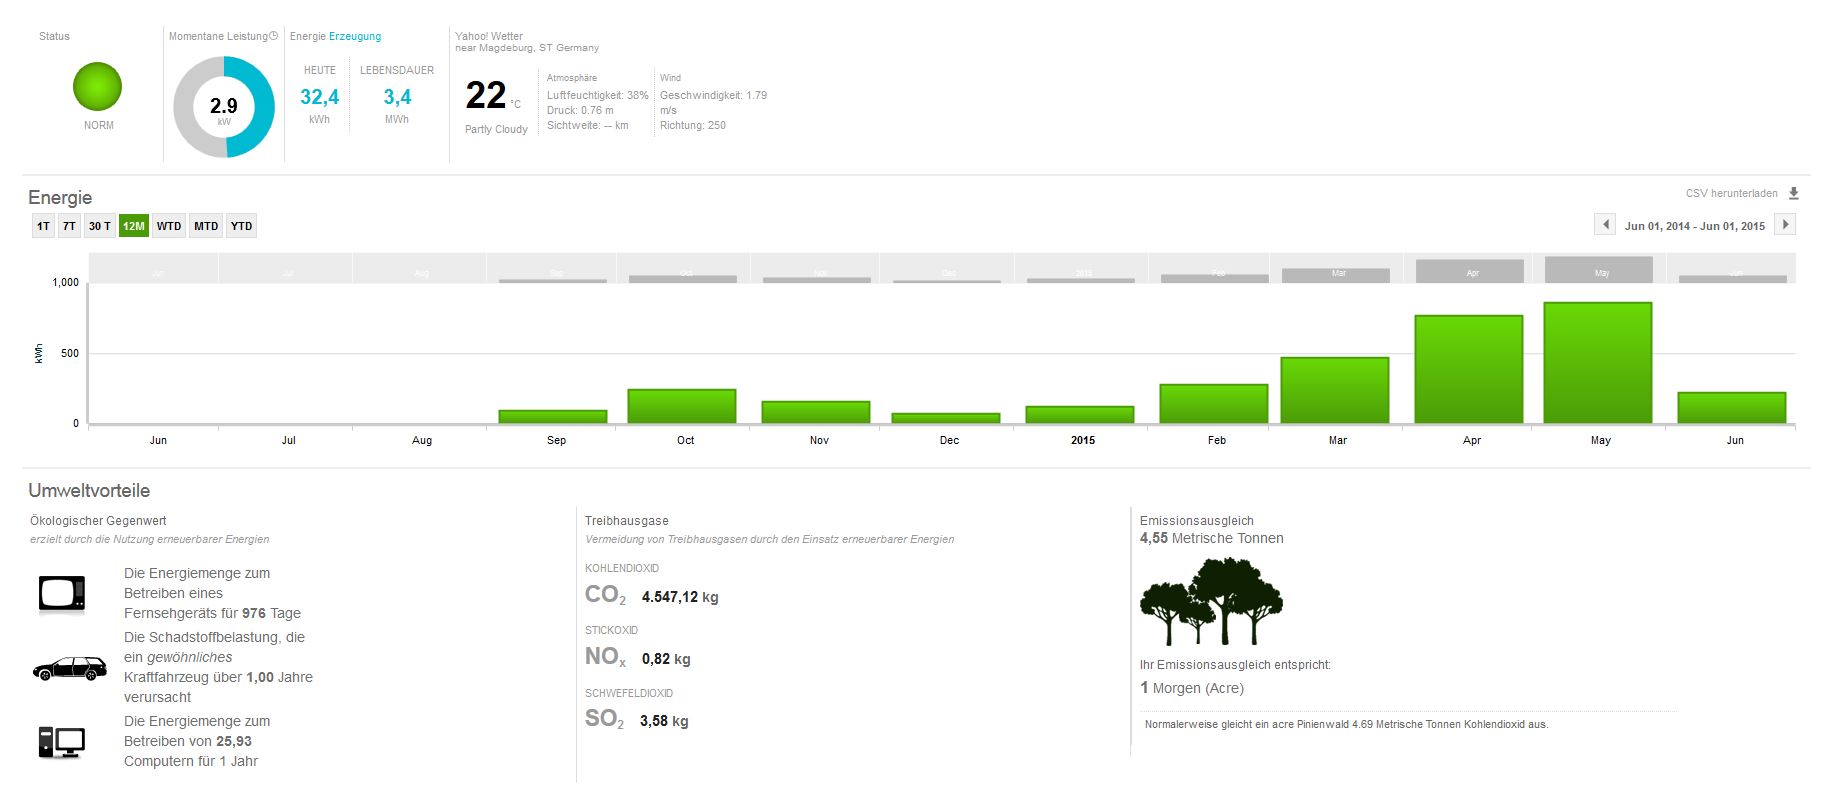Click the Apr gray overview bar
This screenshot has width=1830, height=803.
tap(1469, 271)
